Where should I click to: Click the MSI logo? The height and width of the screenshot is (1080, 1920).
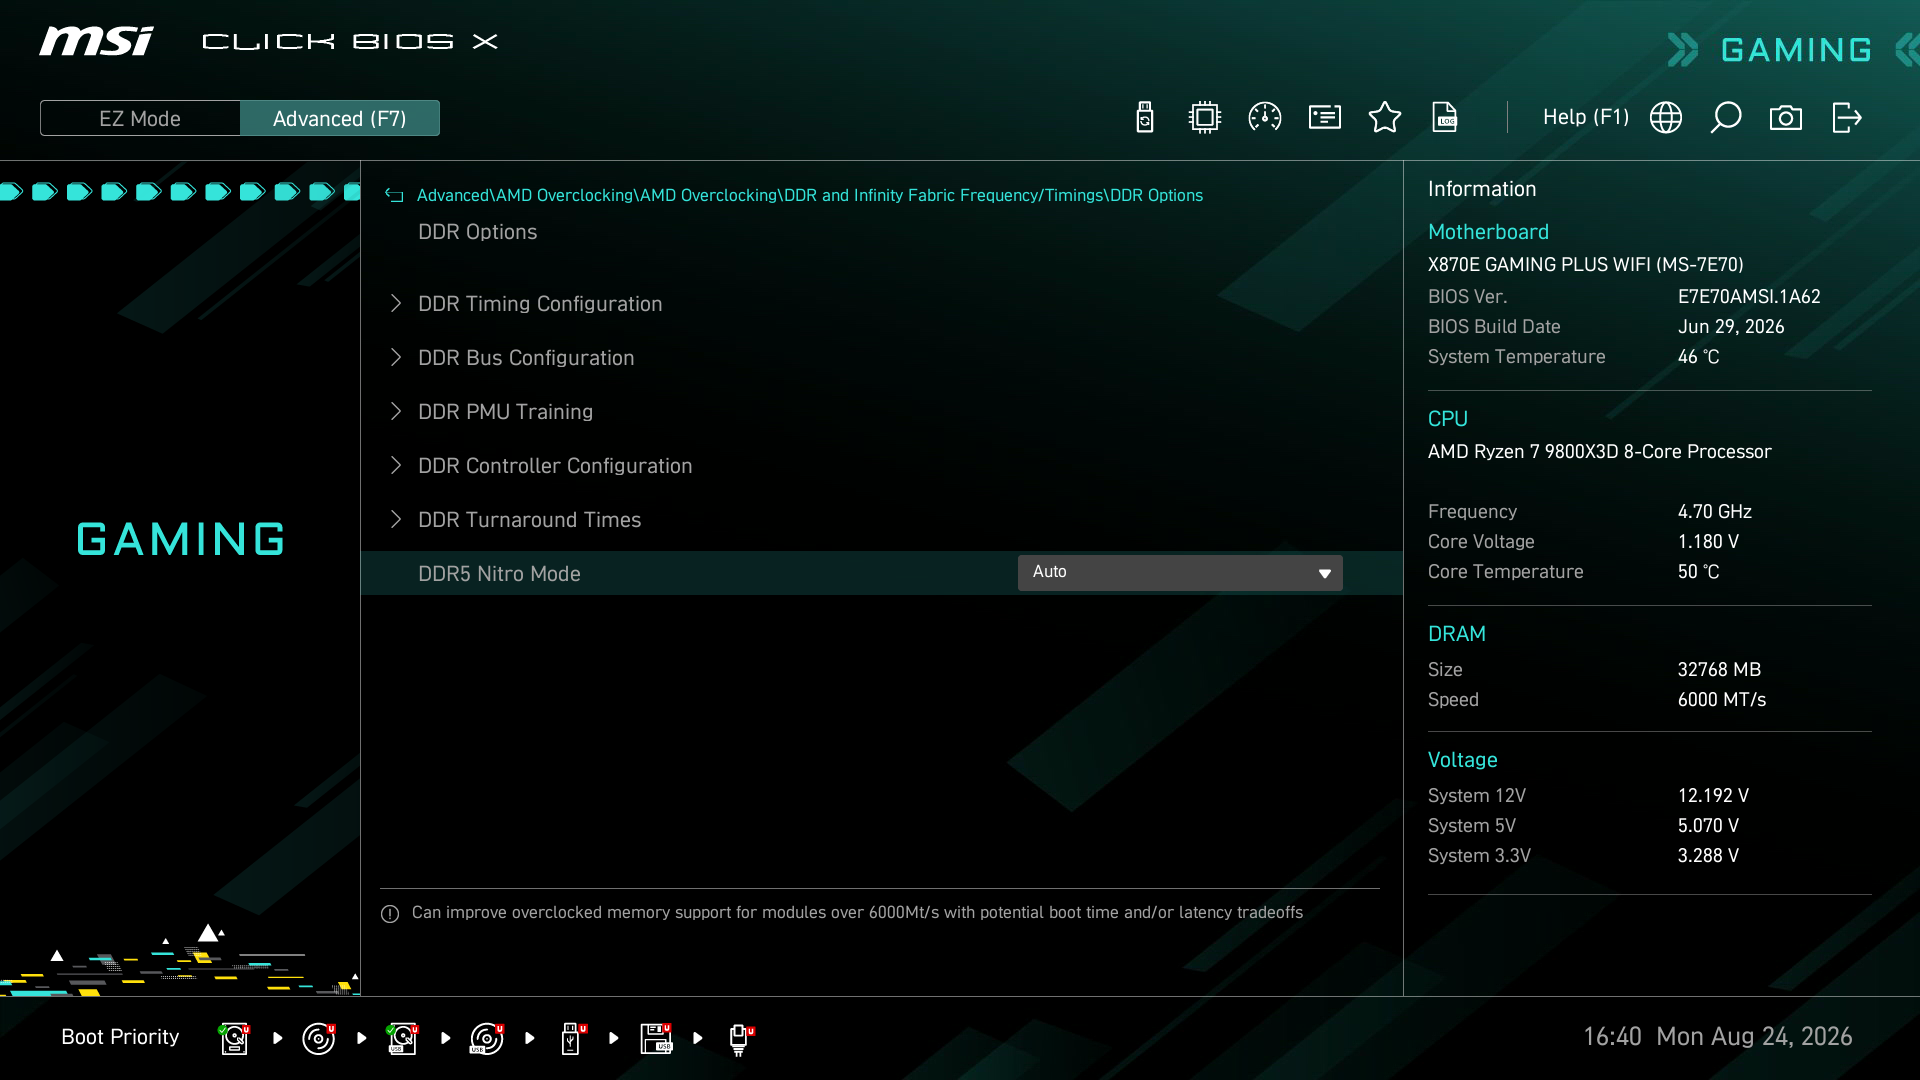[96, 41]
